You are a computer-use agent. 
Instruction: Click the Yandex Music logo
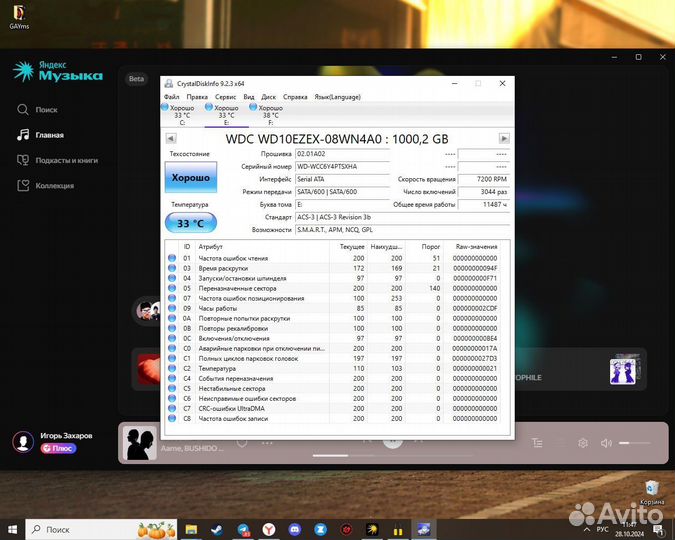tap(57, 71)
